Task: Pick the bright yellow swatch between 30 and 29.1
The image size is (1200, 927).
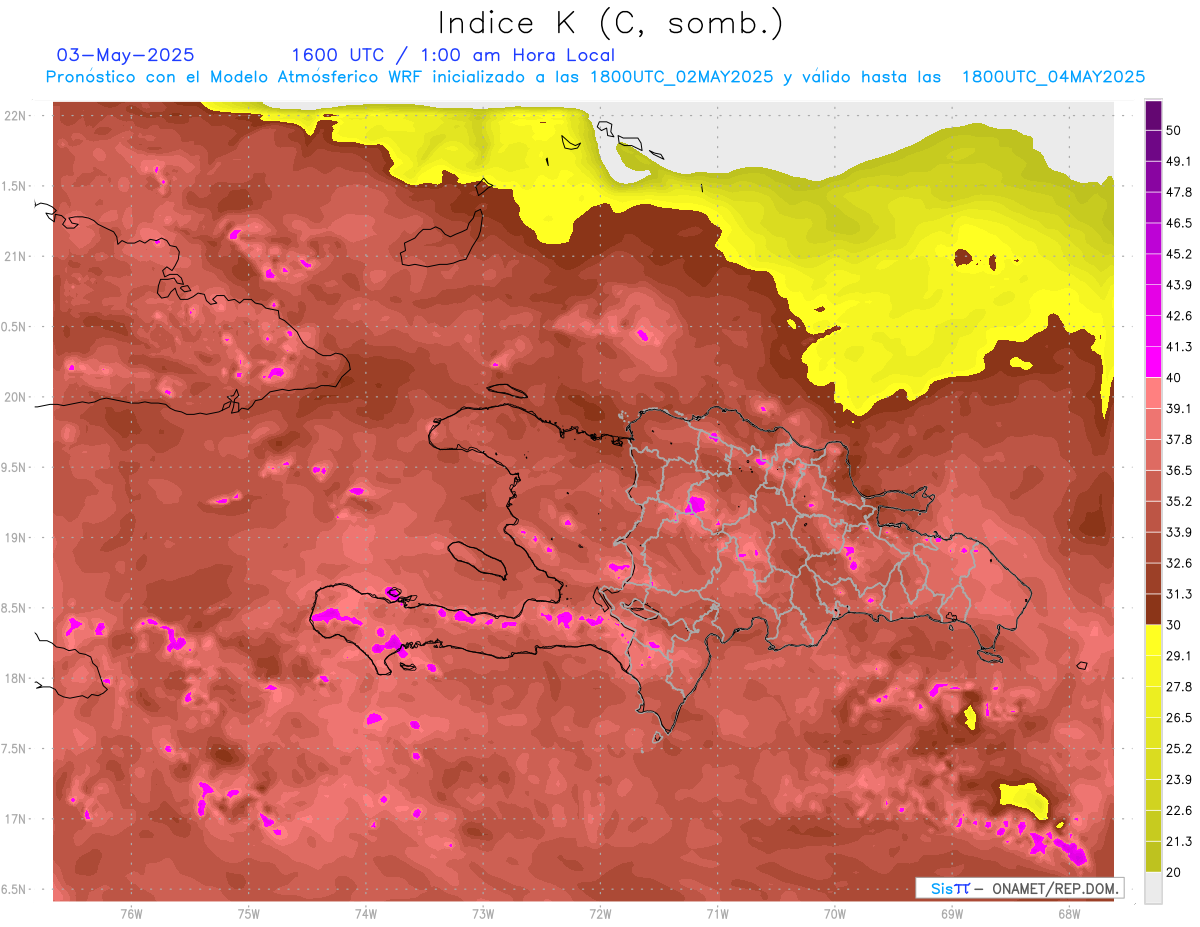Action: 1153,640
